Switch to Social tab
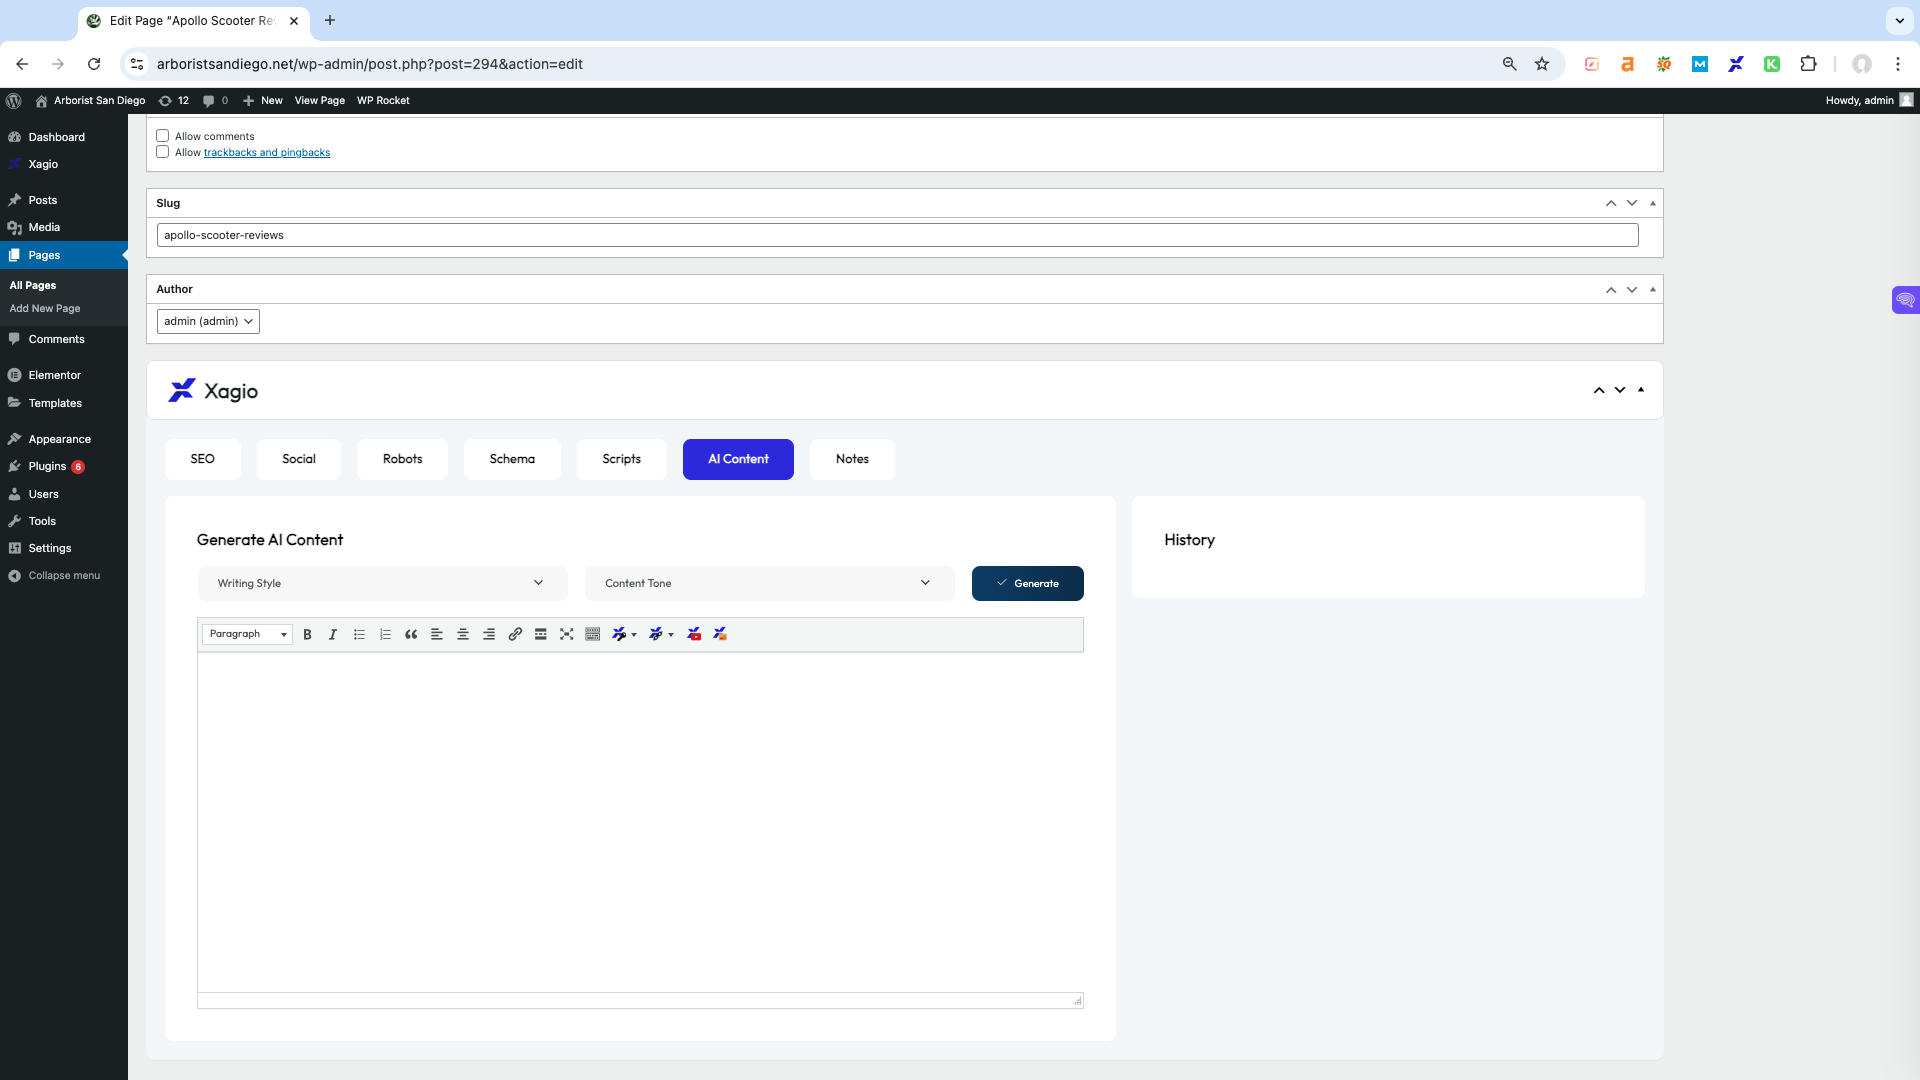 tap(299, 459)
